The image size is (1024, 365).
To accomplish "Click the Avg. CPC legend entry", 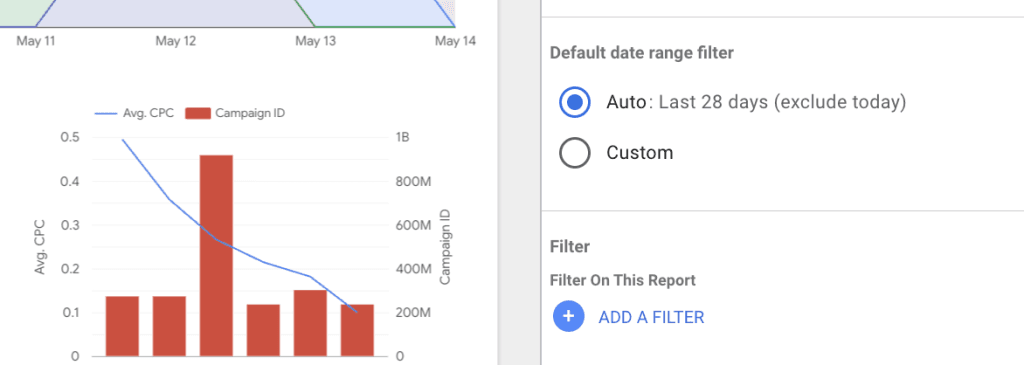I will [x=135, y=113].
